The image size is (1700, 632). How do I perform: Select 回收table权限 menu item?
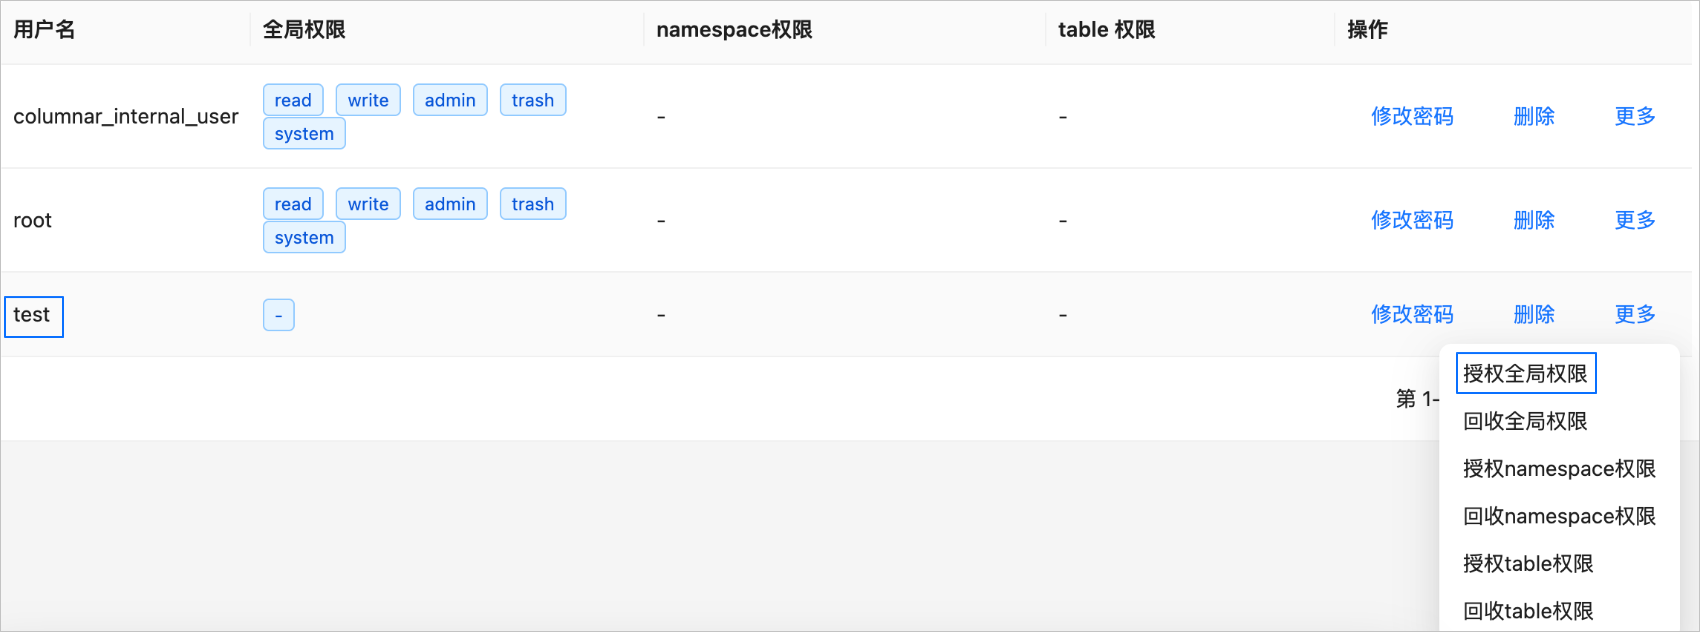coord(1528,611)
